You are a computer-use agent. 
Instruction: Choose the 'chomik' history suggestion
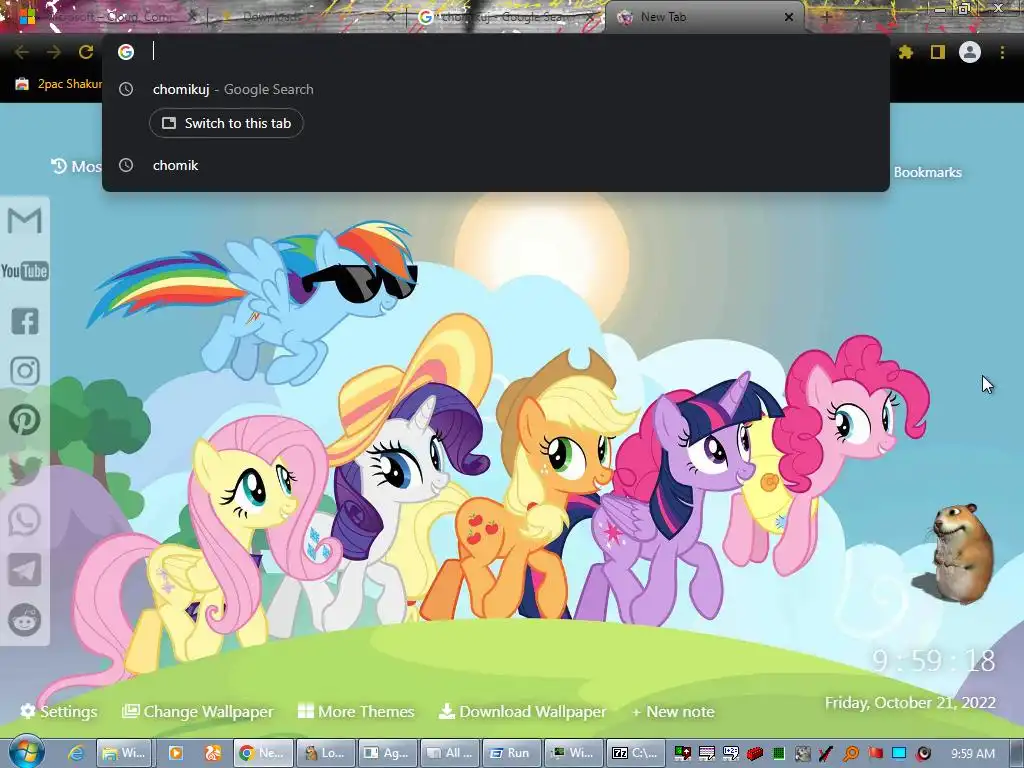[496, 165]
